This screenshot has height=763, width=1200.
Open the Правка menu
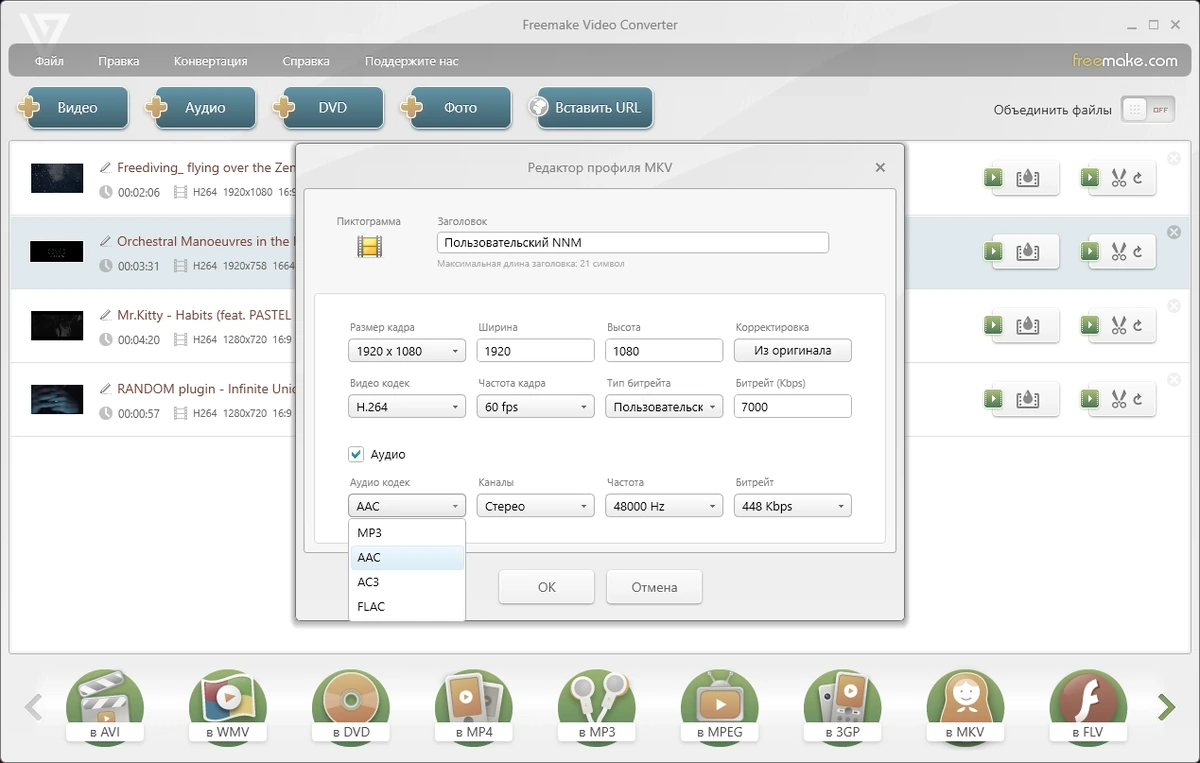coord(119,61)
